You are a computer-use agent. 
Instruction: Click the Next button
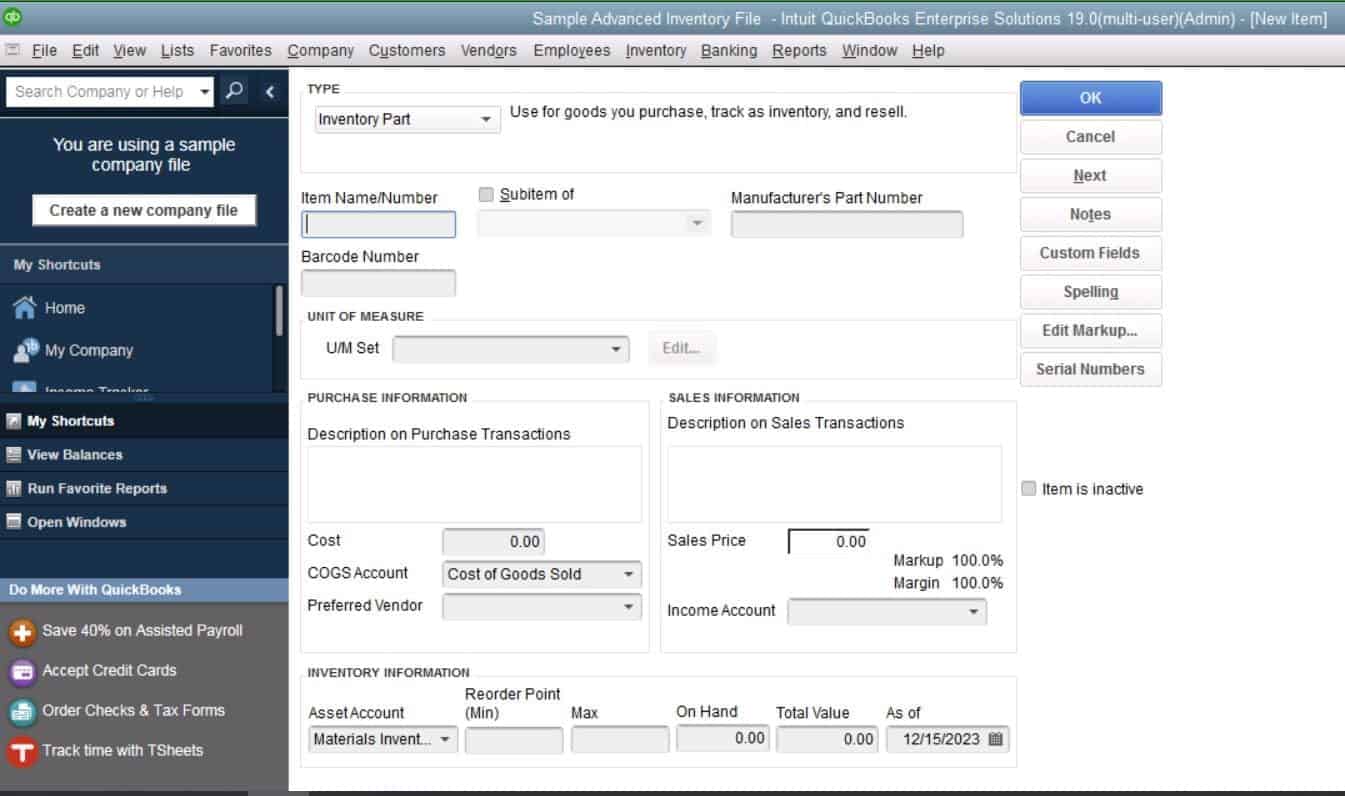point(1091,176)
